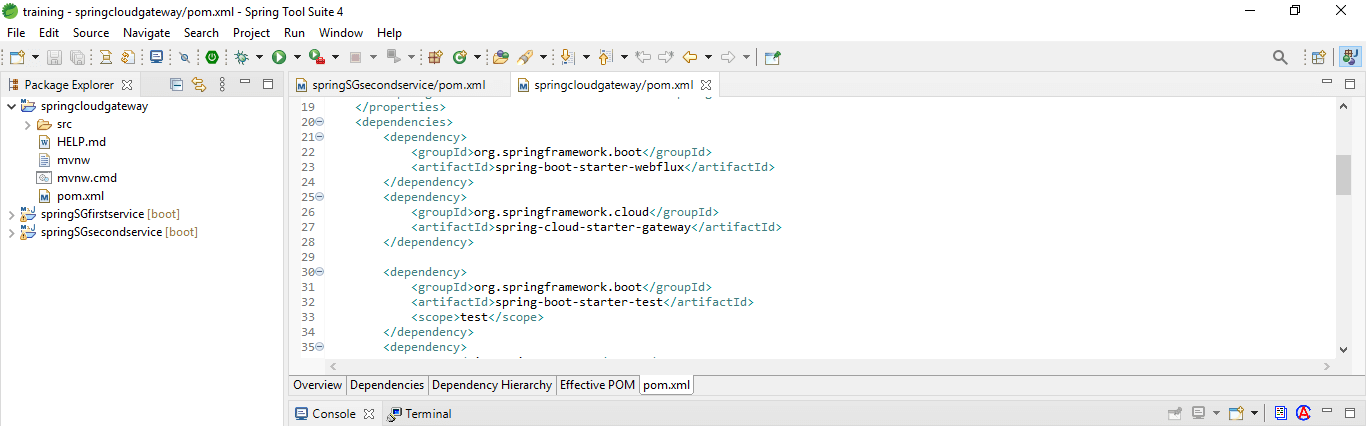Open the Navigate menu
This screenshot has height=426, width=1366.
(147, 33)
